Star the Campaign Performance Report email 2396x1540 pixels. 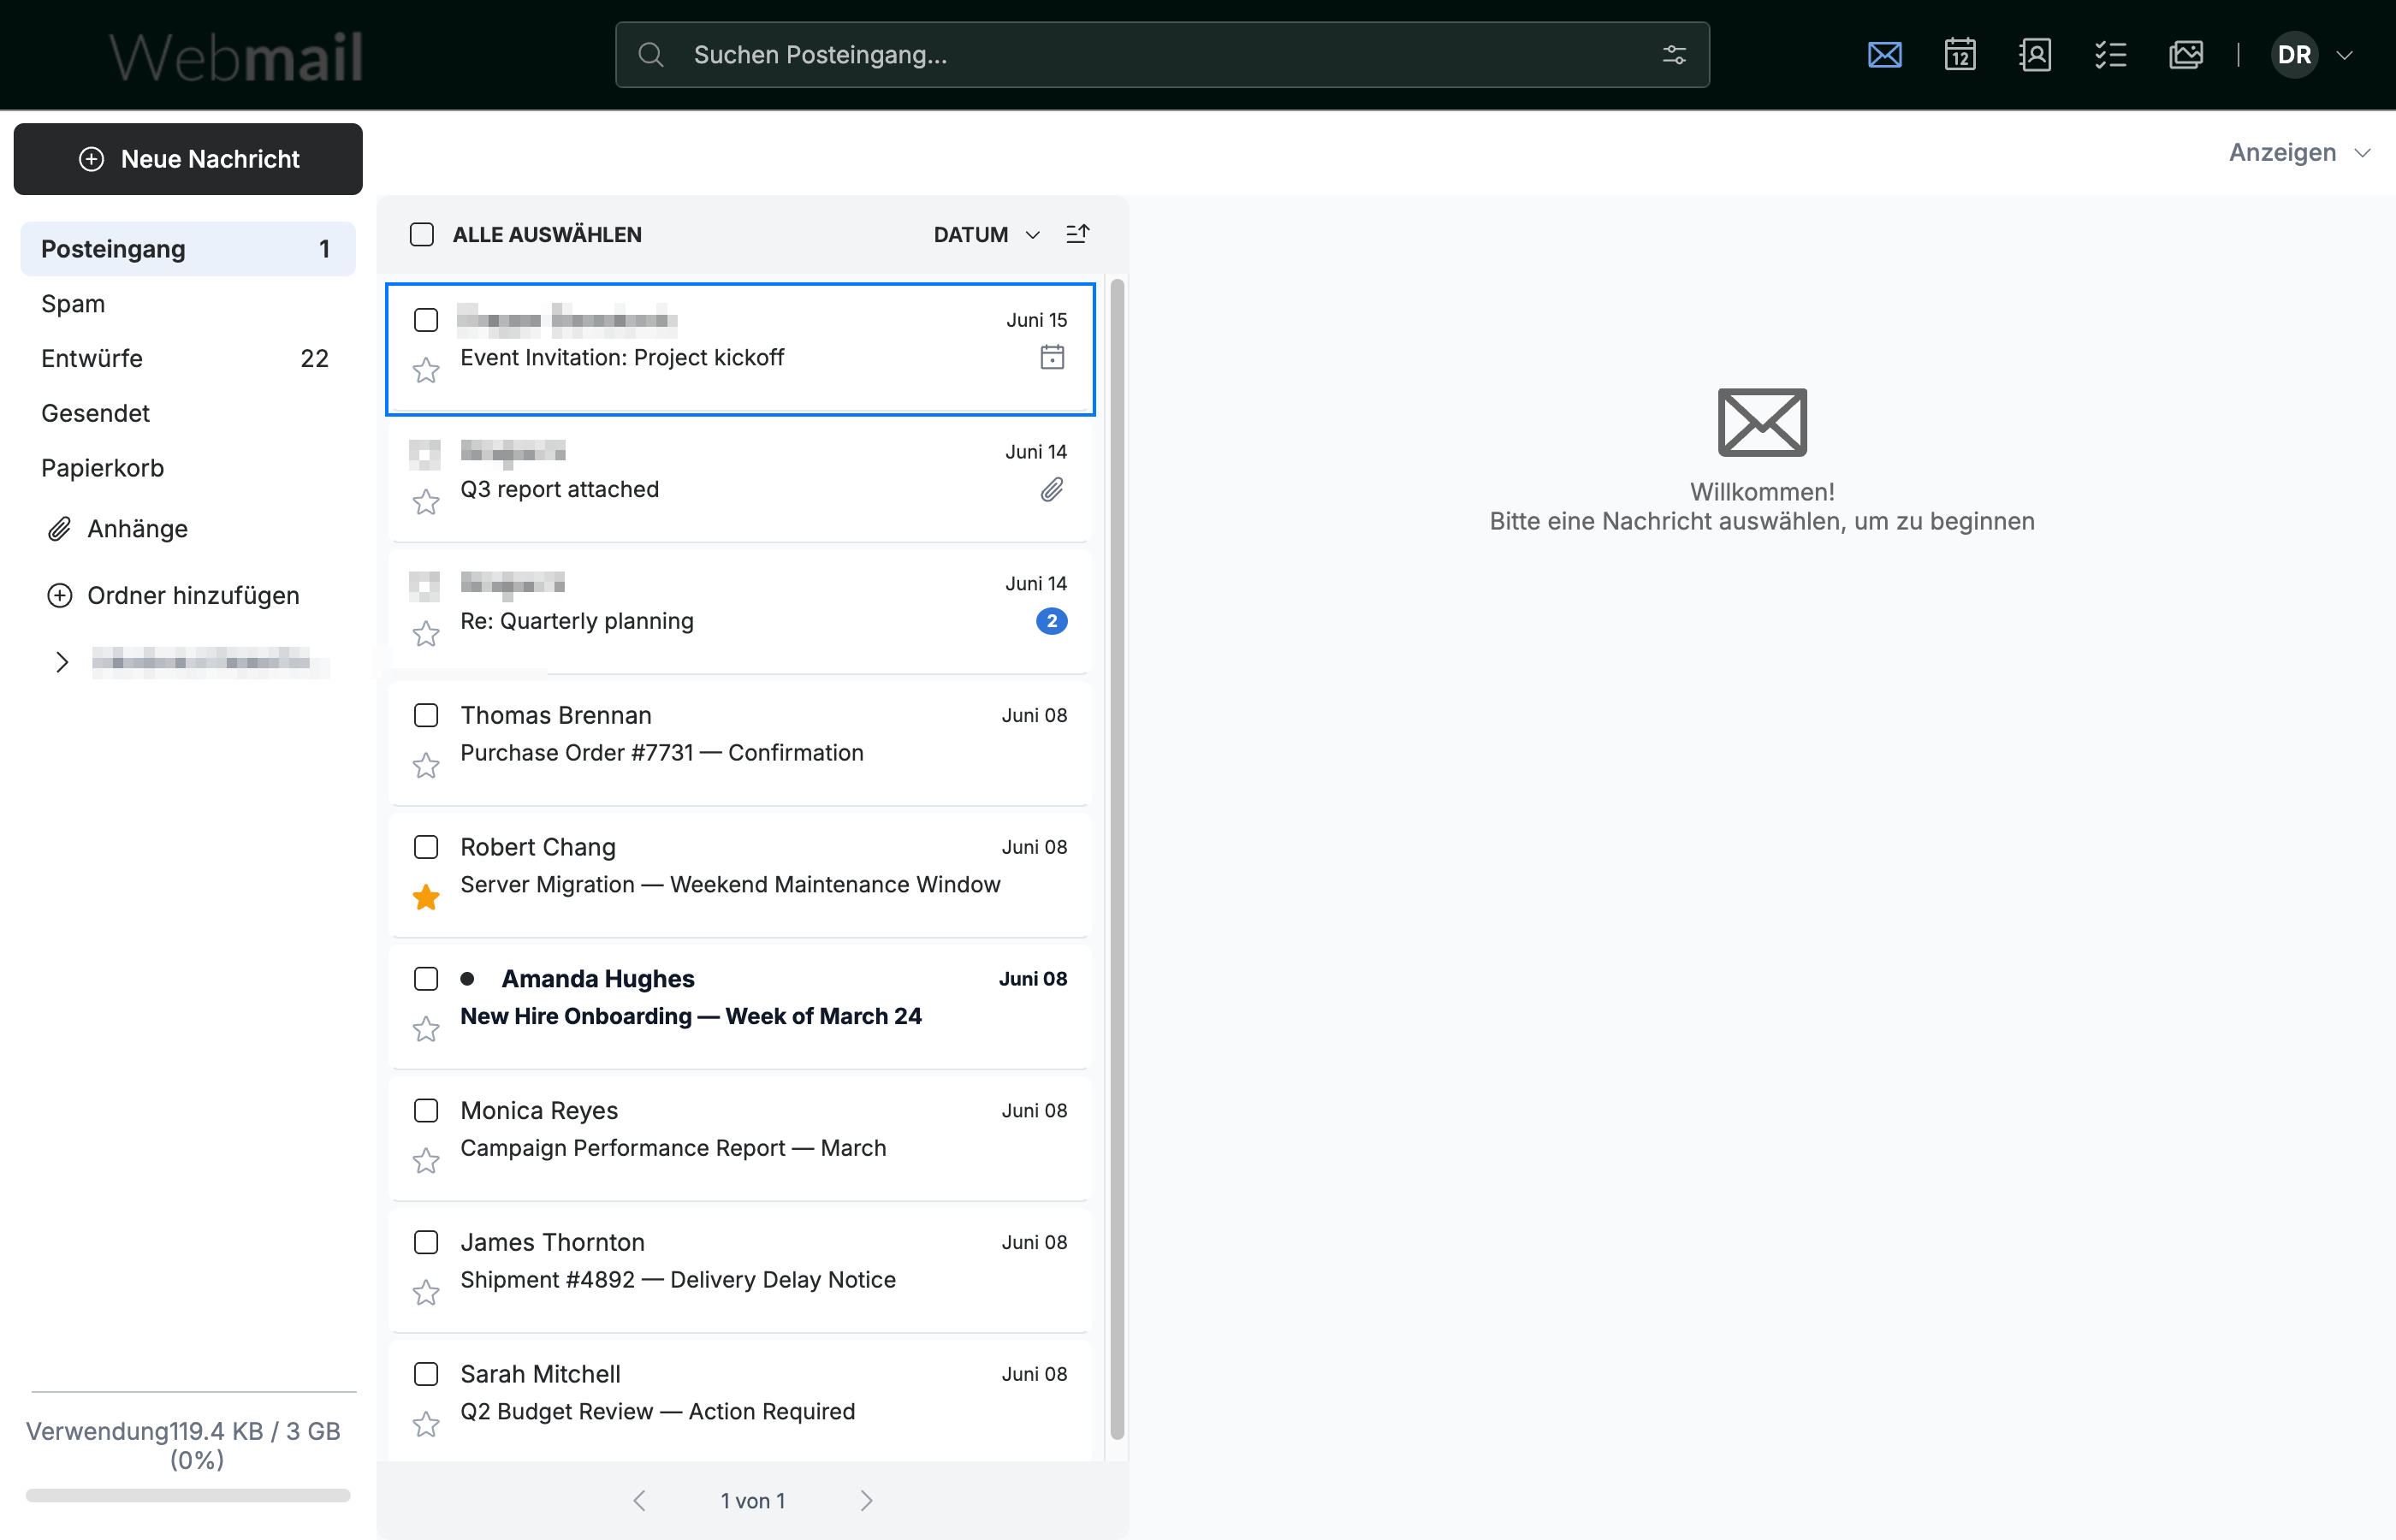coord(426,1161)
